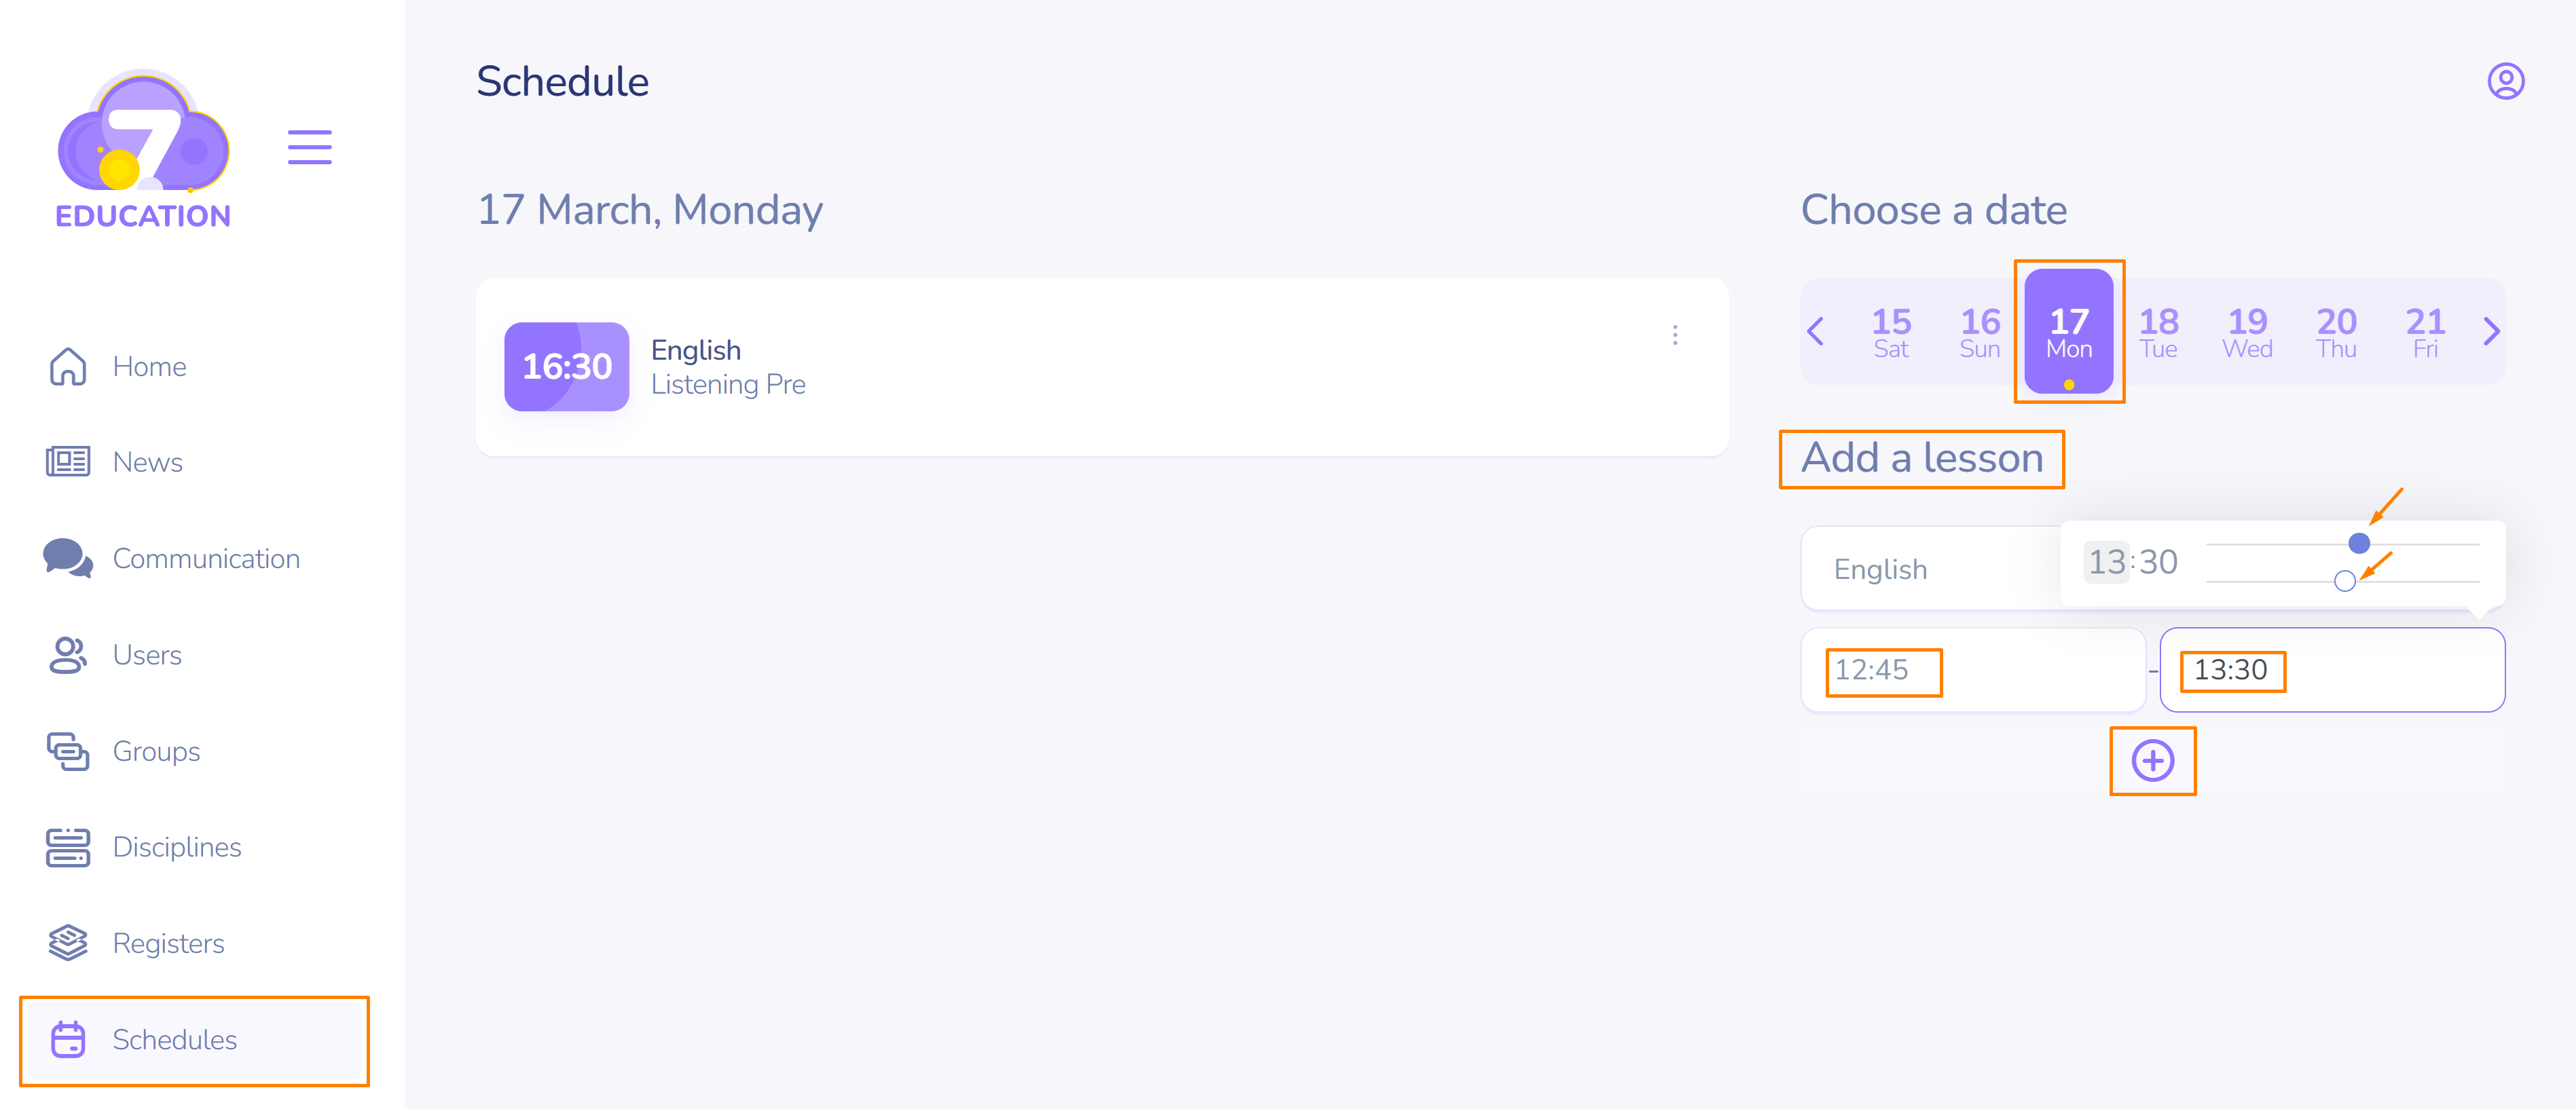Click the 16:30 lesson time badge

pyautogui.click(x=566, y=367)
